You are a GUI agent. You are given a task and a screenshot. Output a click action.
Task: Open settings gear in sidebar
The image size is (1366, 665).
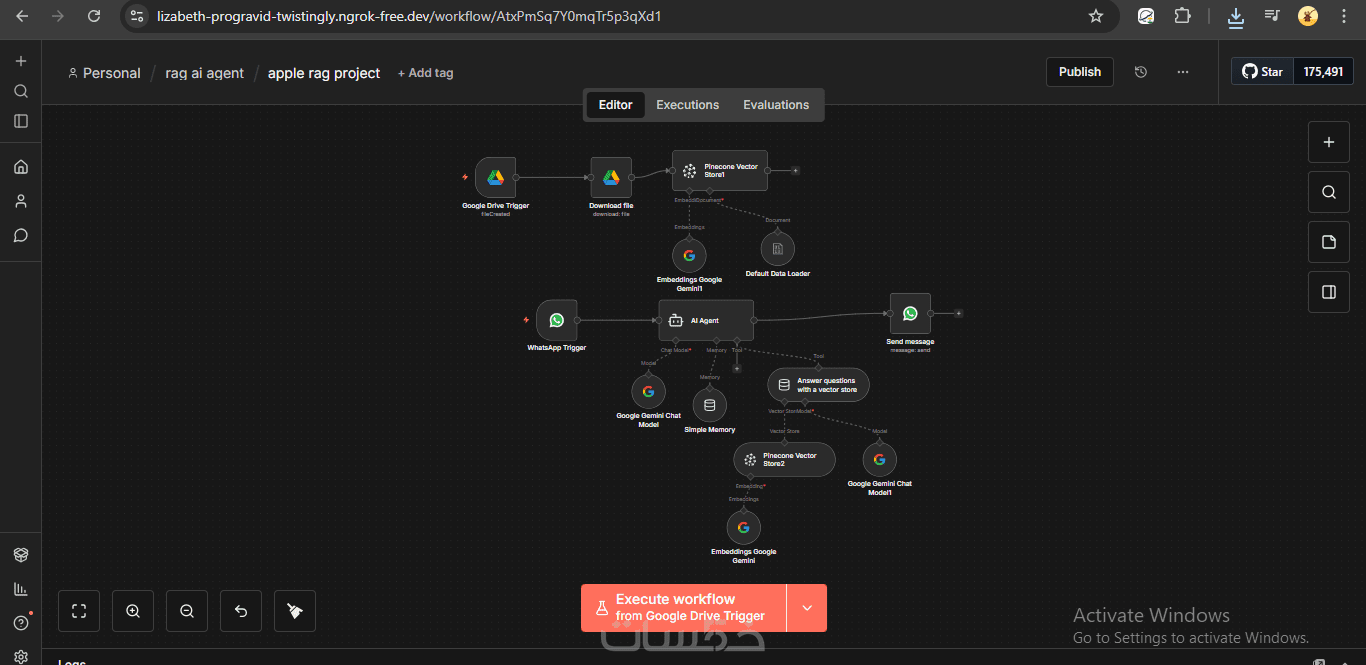pyautogui.click(x=21, y=656)
